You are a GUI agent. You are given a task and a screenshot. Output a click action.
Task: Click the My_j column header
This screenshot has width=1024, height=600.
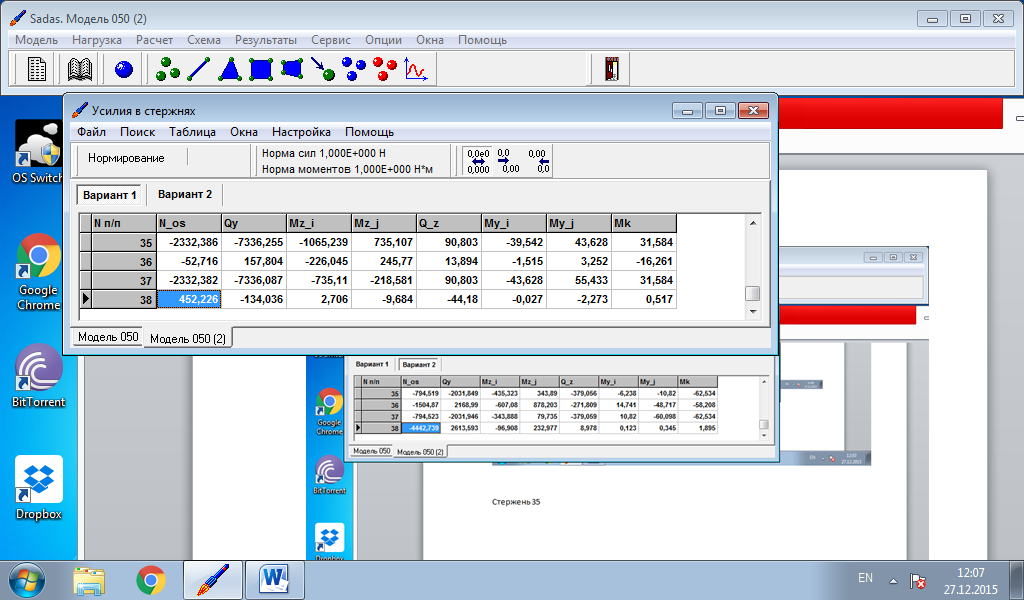pos(579,223)
